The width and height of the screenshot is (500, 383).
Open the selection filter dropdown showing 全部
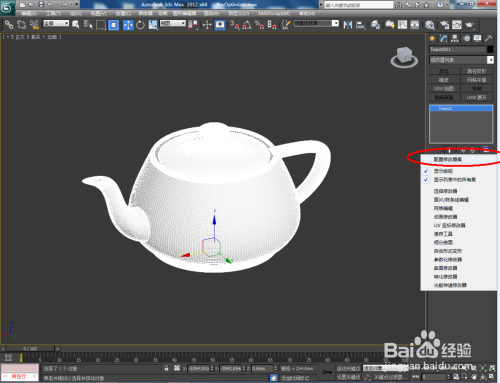coord(56,23)
